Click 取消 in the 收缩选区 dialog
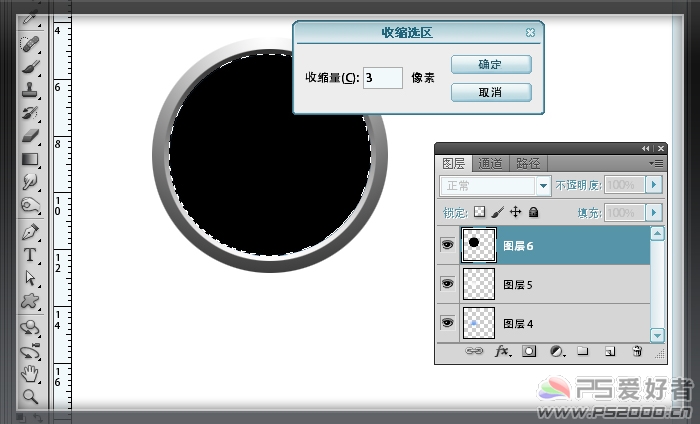The height and width of the screenshot is (424, 700). pos(491,92)
